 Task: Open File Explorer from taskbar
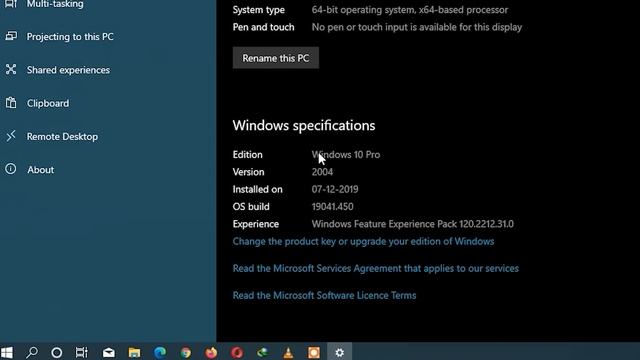coord(134,353)
